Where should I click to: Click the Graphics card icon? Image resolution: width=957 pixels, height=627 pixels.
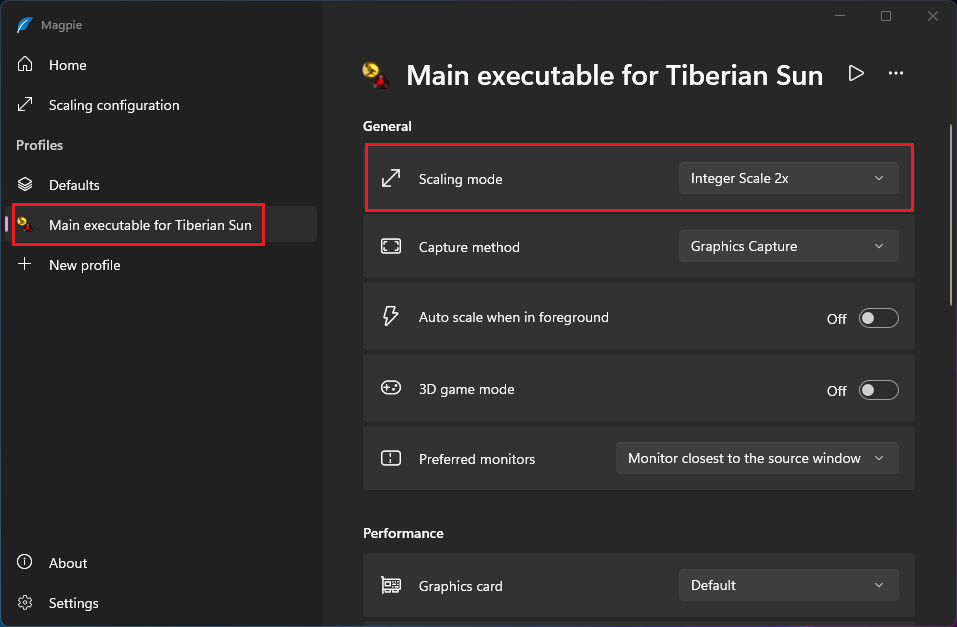point(391,586)
